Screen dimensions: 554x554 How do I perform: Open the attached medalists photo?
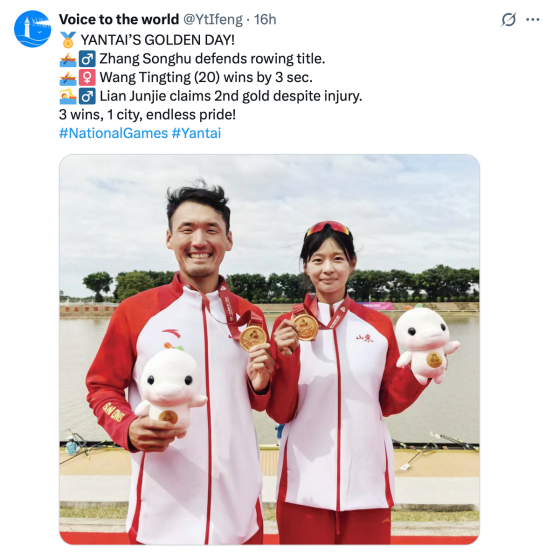(x=270, y=349)
